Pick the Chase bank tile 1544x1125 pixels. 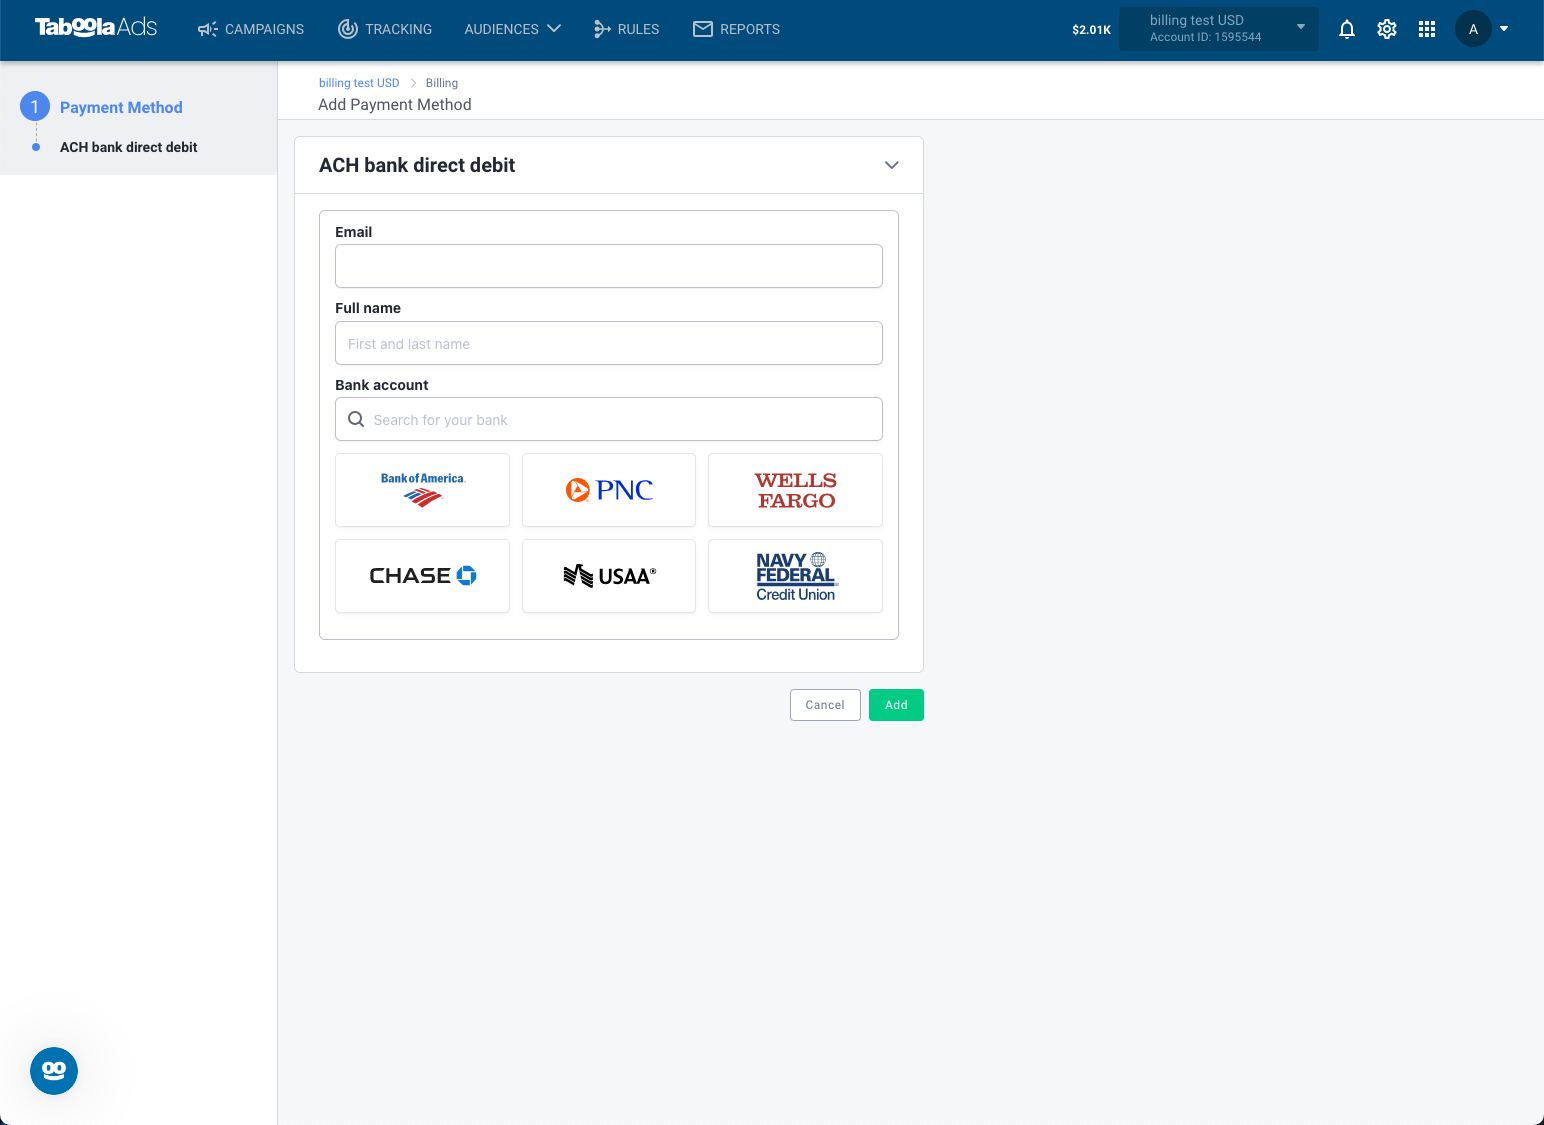tap(422, 576)
